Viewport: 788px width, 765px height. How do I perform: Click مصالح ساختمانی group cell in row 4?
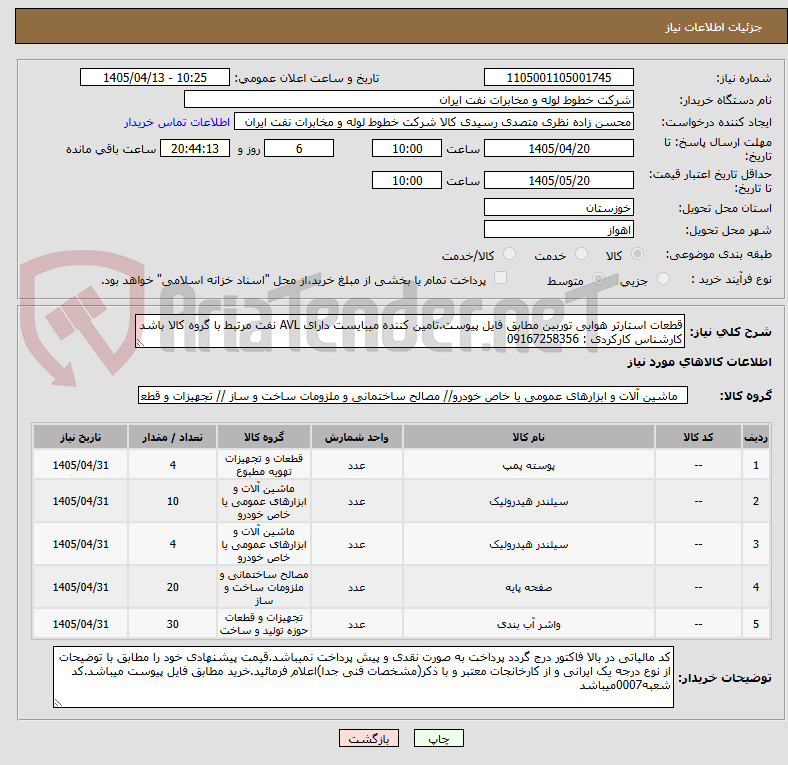[264, 587]
